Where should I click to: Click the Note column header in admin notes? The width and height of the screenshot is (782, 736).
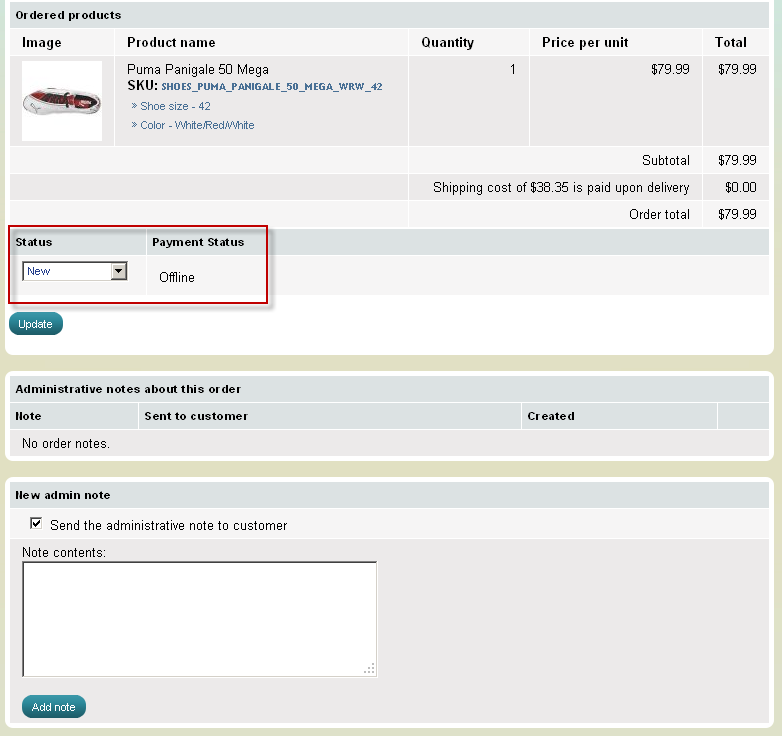29,416
